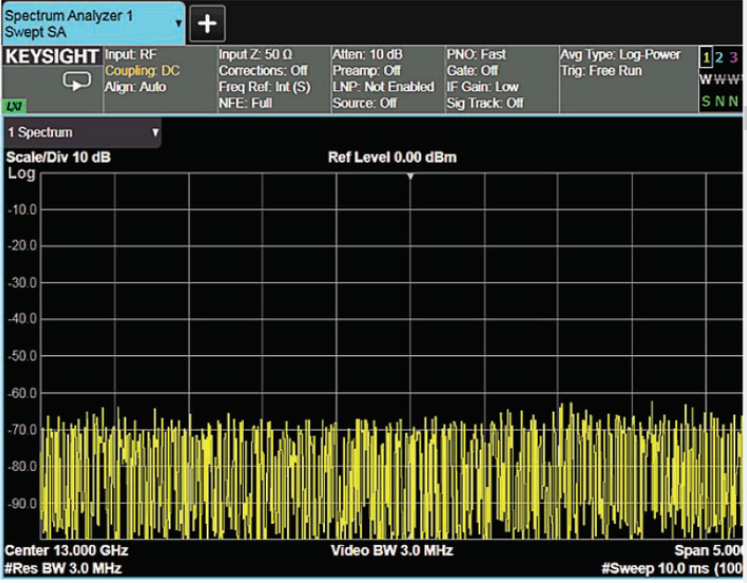Open the Input Z and corrections panel
747x583 pixels.
click(x=270, y=78)
